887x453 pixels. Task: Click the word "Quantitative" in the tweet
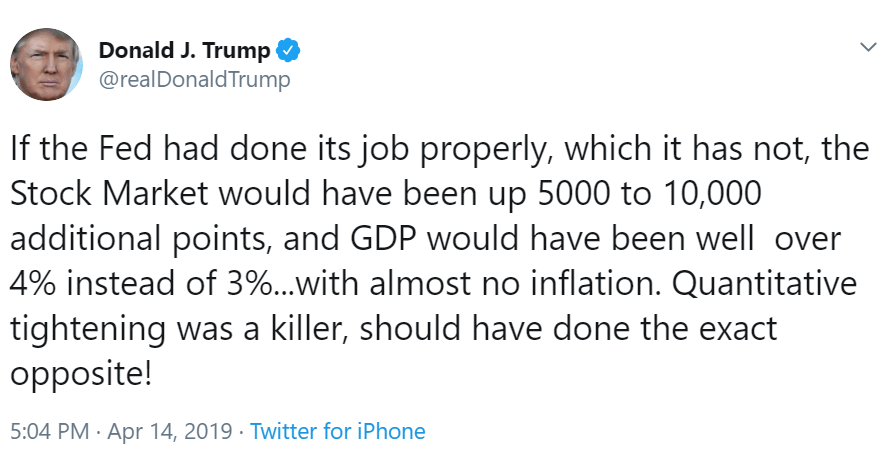764,285
